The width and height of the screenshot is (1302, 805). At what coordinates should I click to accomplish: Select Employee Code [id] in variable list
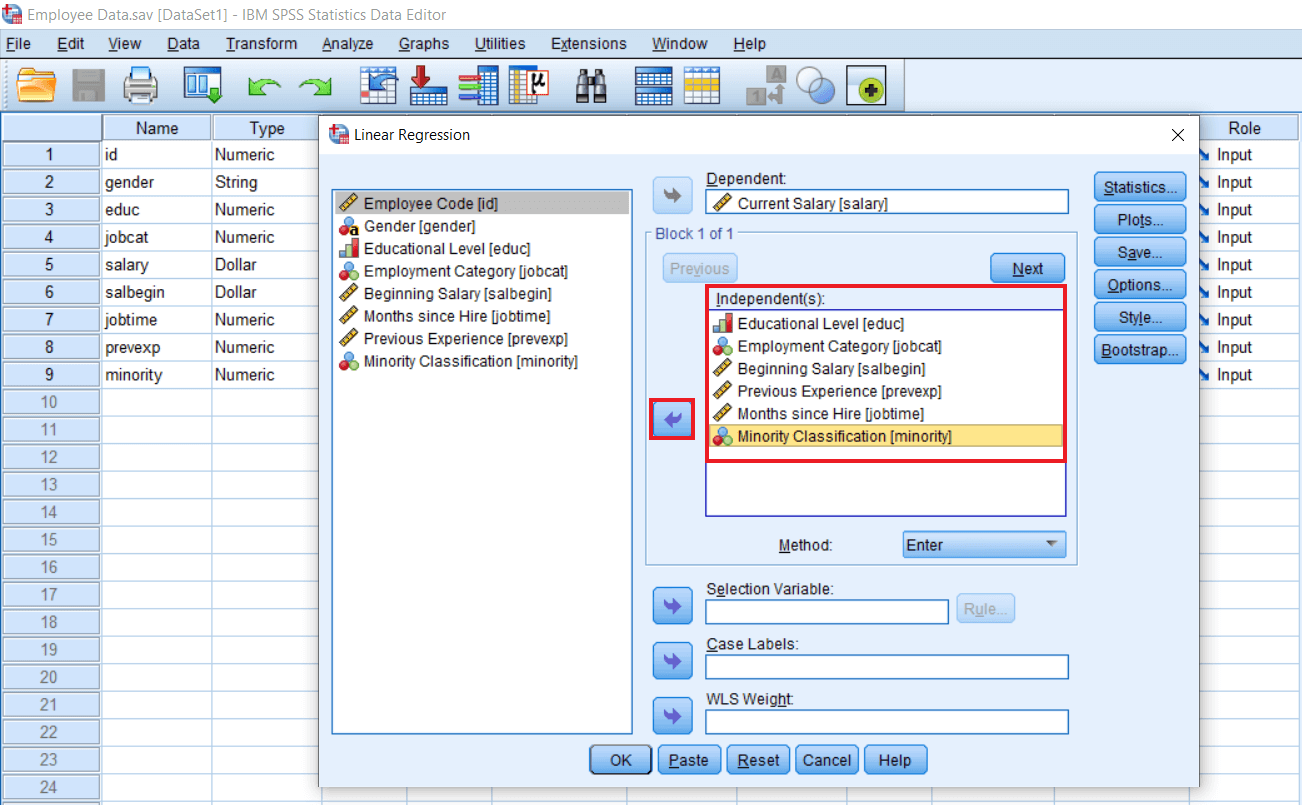pos(482,203)
